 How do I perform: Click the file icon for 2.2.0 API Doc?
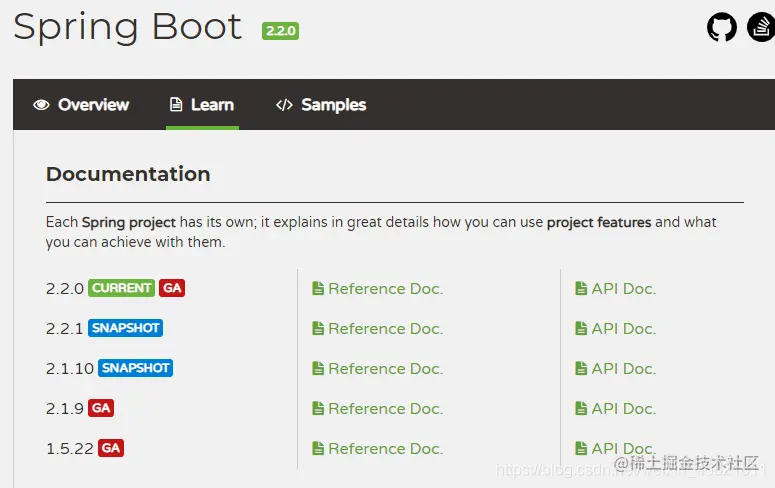coord(581,289)
